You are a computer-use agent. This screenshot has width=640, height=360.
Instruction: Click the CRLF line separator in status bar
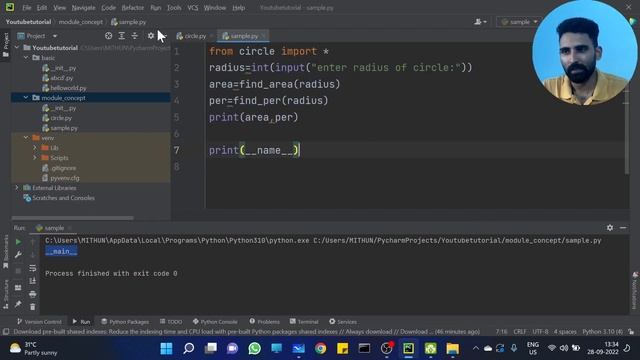pyautogui.click(x=520, y=332)
